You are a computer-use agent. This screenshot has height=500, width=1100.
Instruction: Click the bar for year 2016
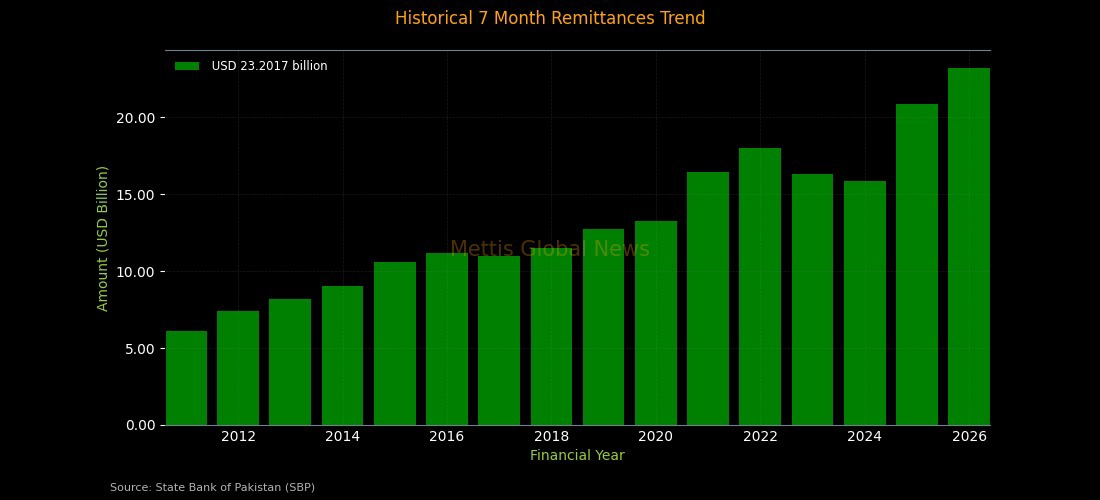(447, 339)
